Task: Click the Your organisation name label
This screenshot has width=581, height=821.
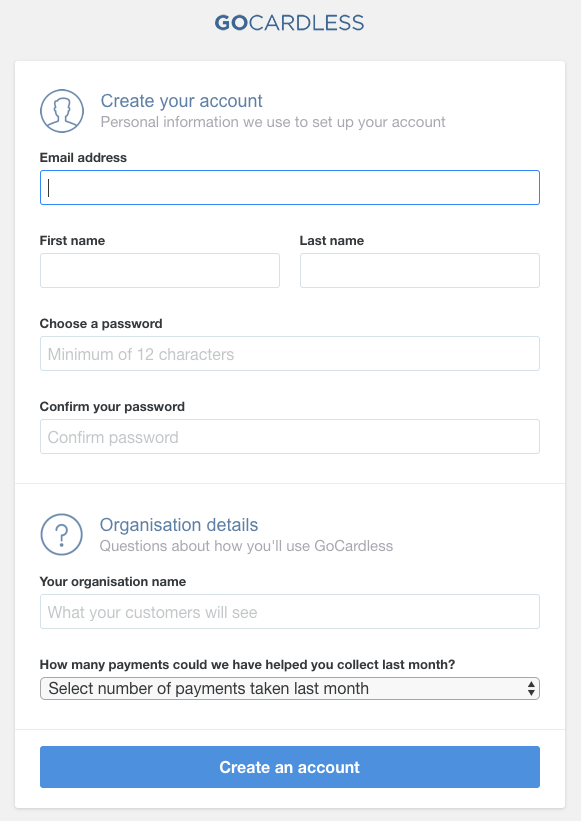Action: click(113, 582)
